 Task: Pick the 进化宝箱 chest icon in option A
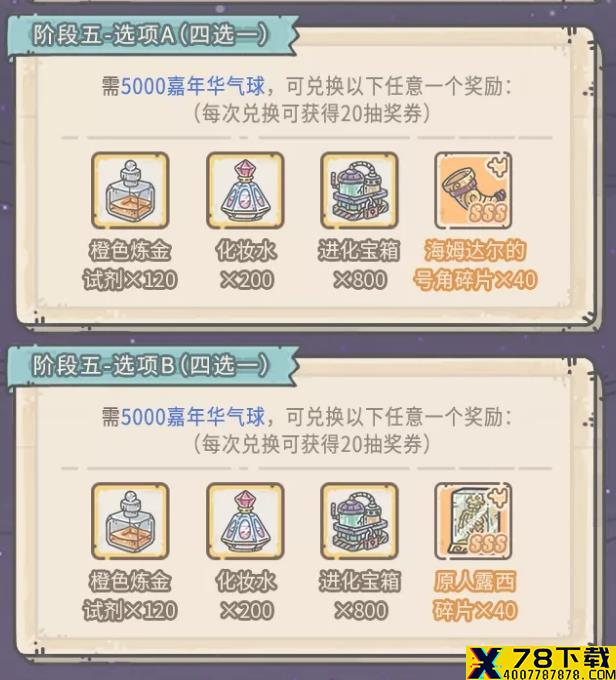pyautogui.click(x=359, y=191)
